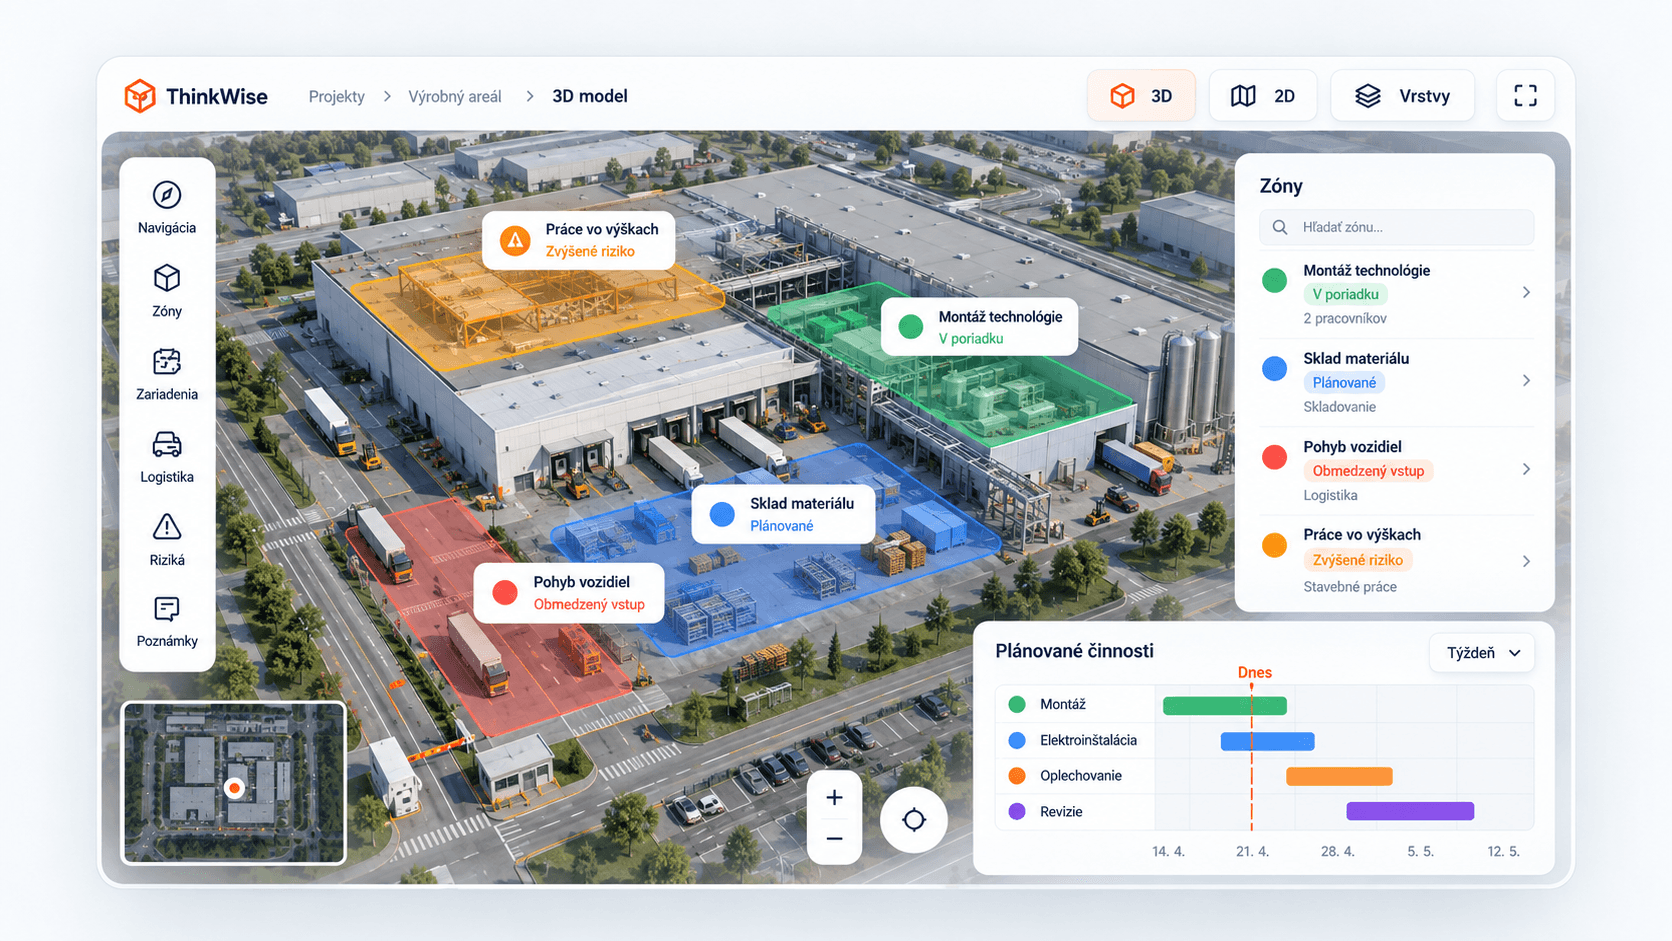Click the search magnifier icon in Zóny
This screenshot has width=1672, height=941.
pyautogui.click(x=1279, y=227)
